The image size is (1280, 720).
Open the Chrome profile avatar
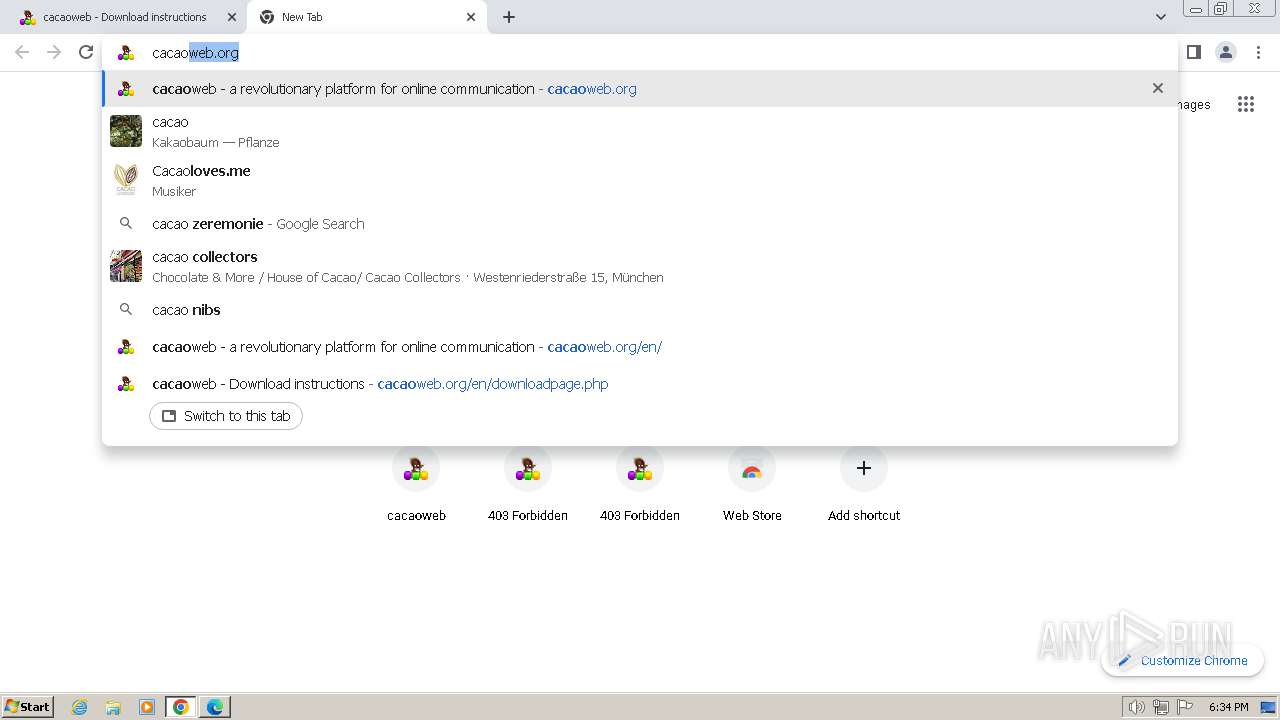point(1225,52)
